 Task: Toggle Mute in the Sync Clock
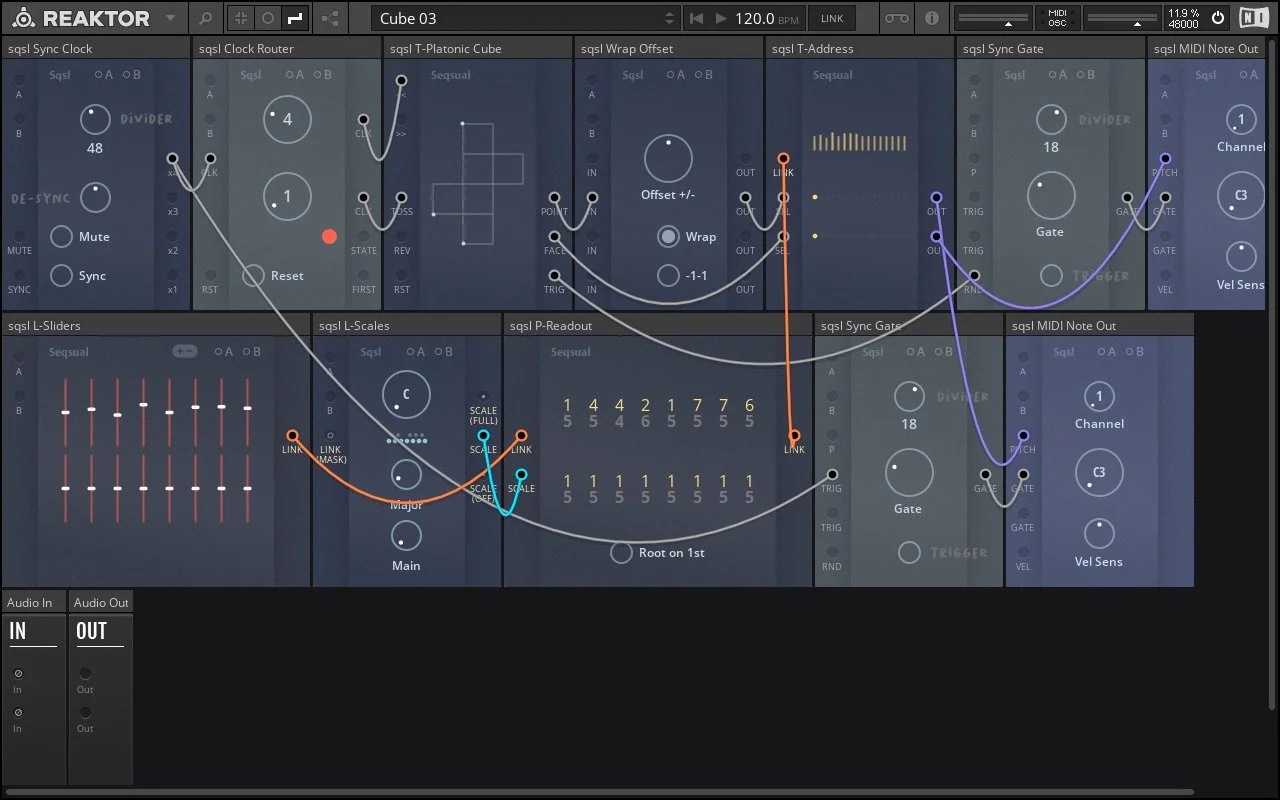tap(61, 237)
